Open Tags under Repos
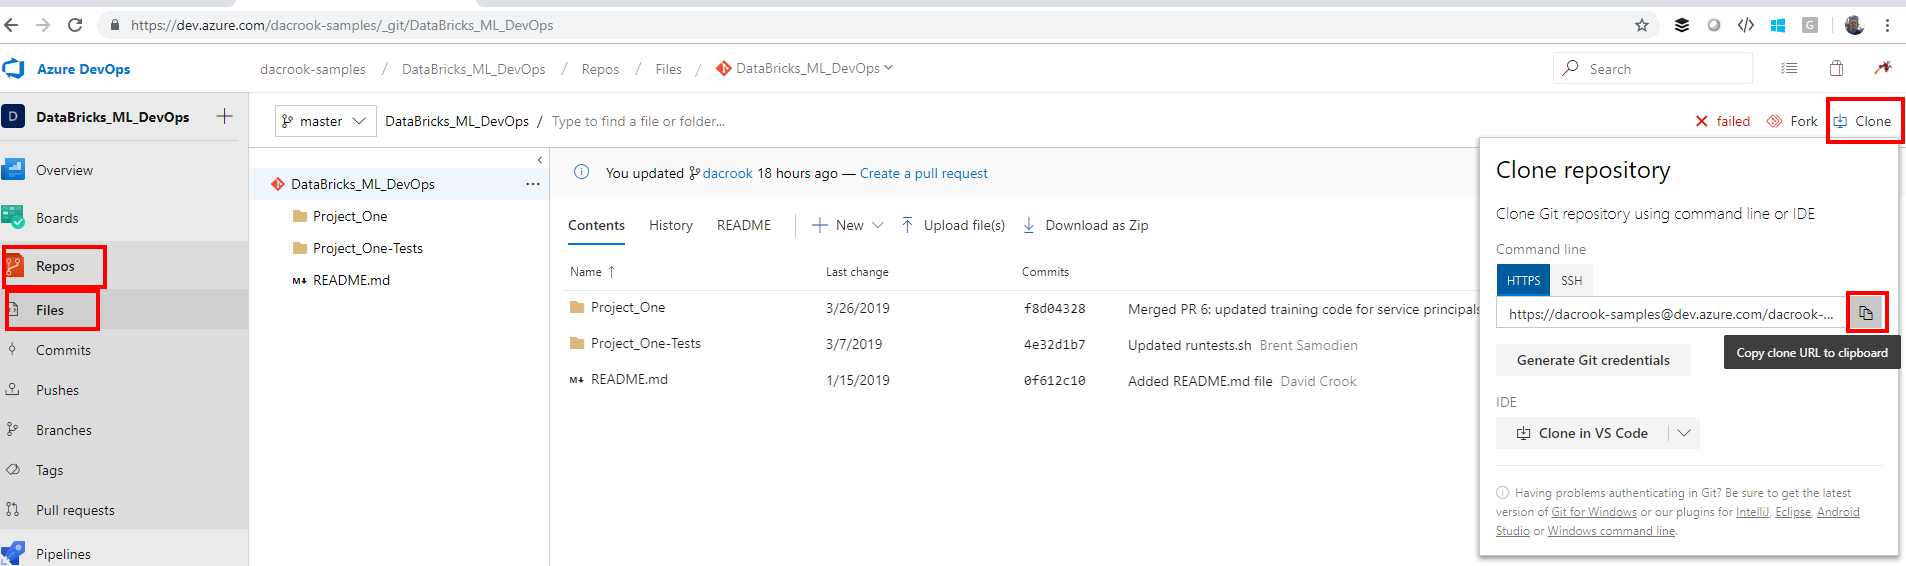The image size is (1906, 566). (49, 470)
